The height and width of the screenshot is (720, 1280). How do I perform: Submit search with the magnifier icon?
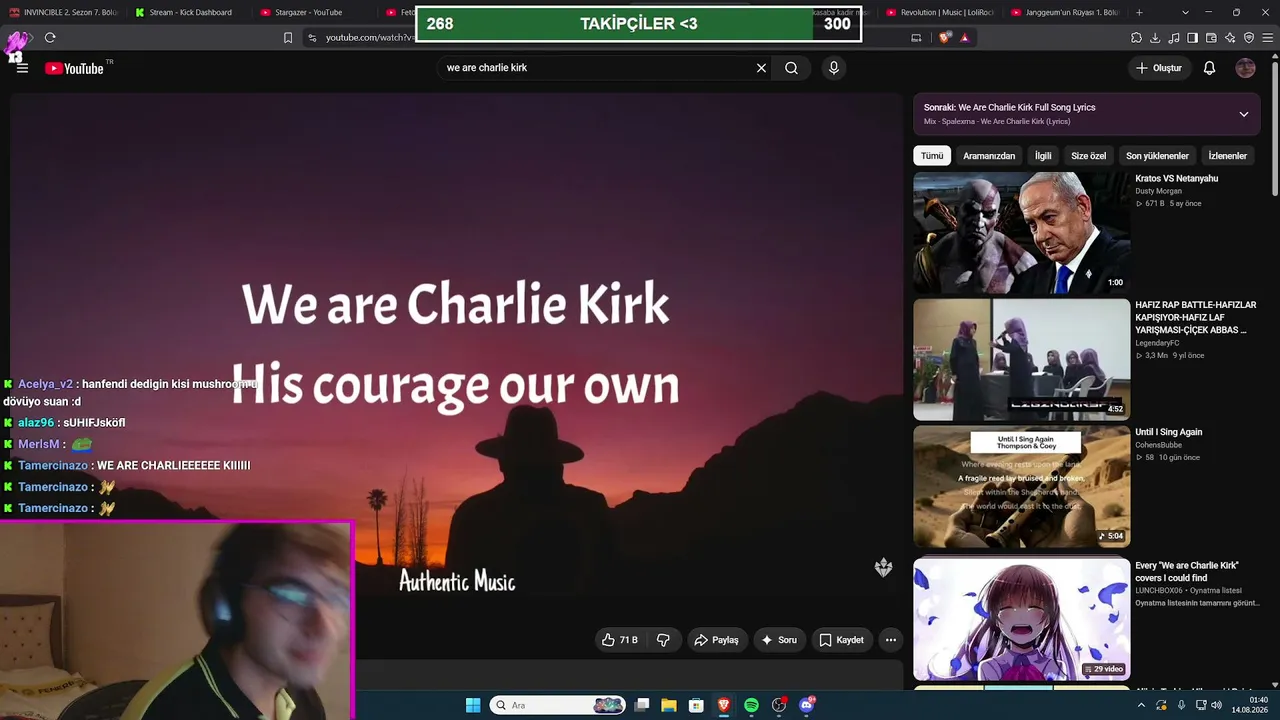[791, 68]
